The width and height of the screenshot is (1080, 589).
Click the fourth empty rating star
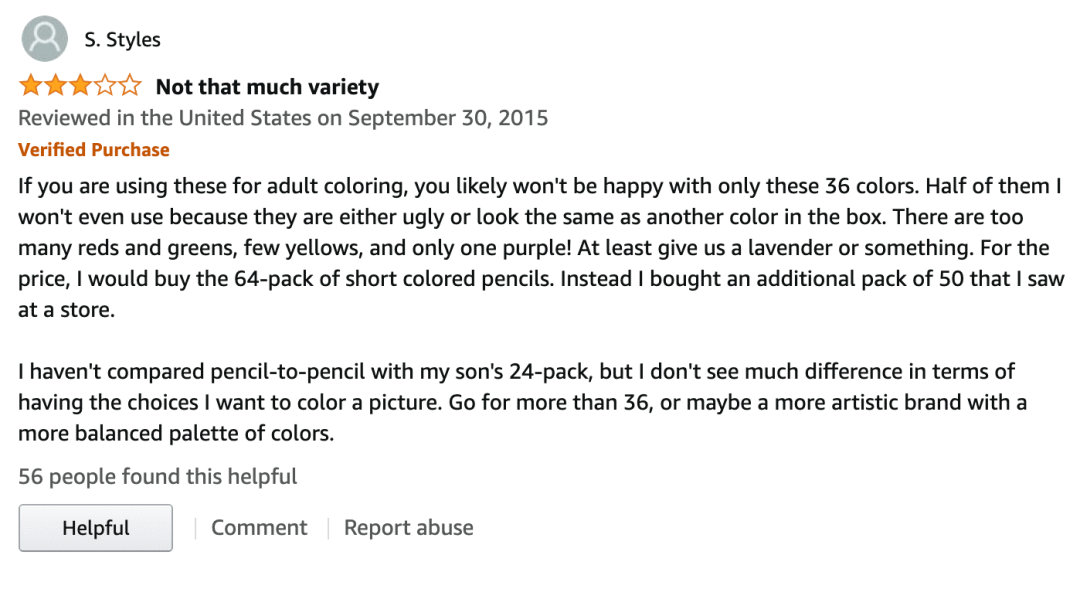tap(105, 86)
